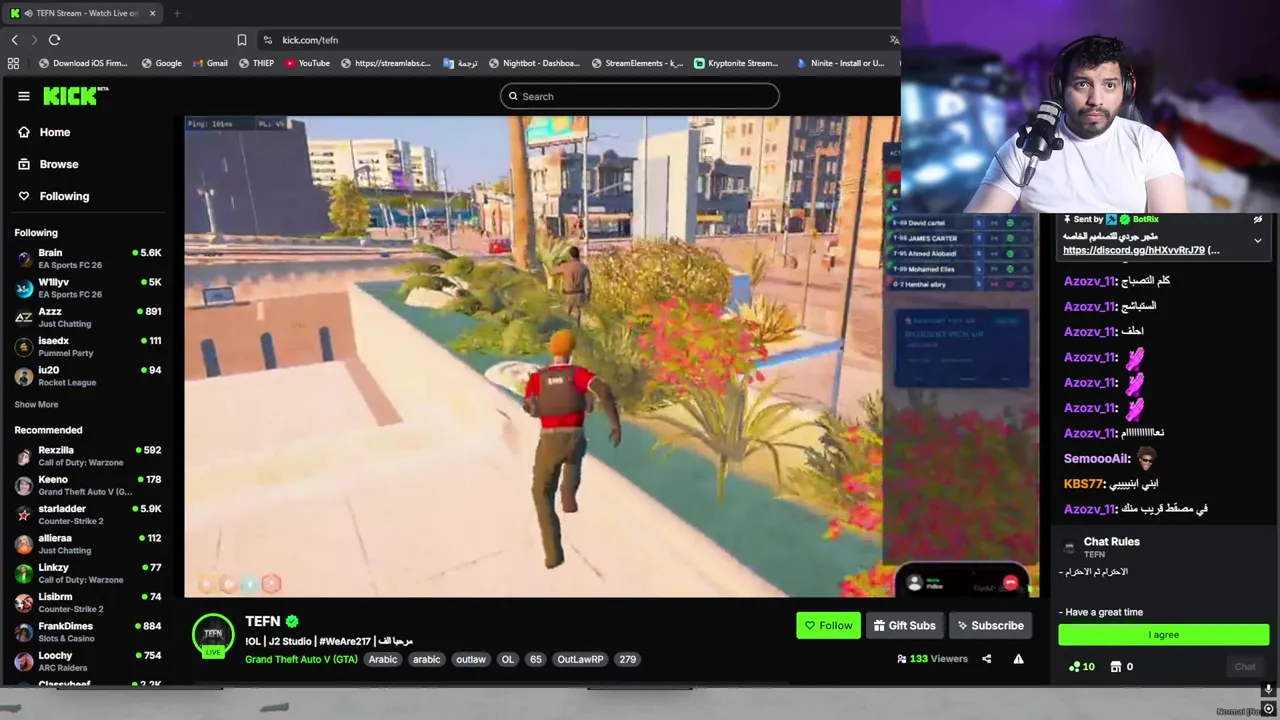Viewport: 1280px width, 720px height.
Task: Select the outlaw tag
Action: 470,659
